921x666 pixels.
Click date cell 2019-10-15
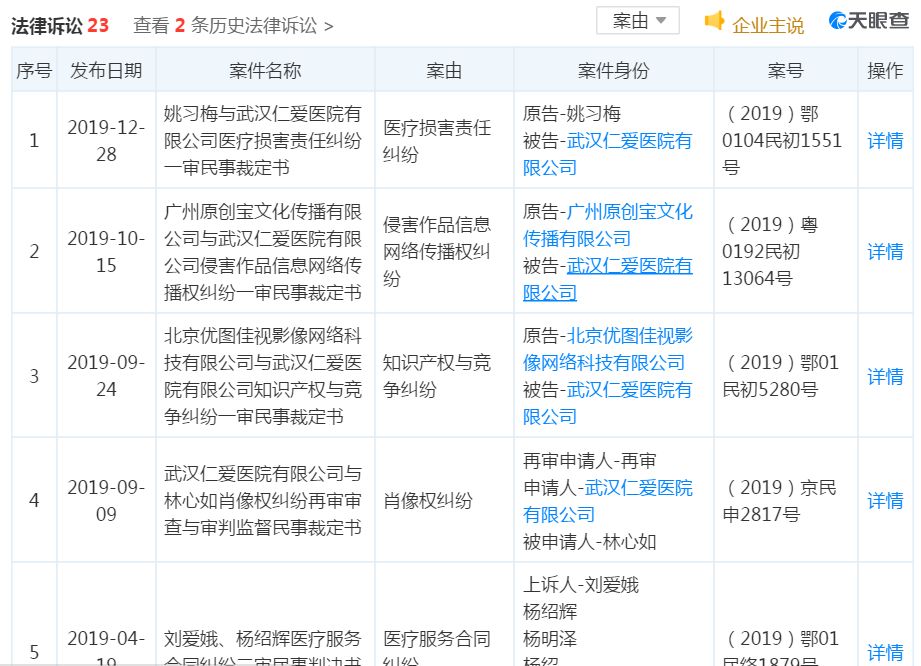tap(106, 251)
